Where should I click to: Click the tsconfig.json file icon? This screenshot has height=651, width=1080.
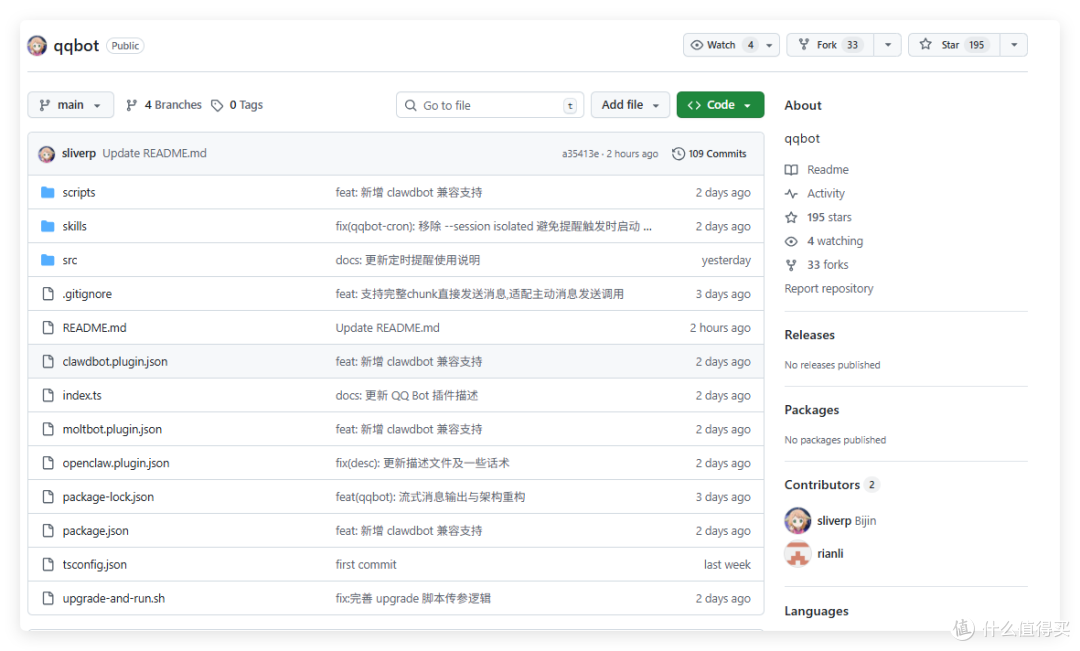(x=48, y=564)
